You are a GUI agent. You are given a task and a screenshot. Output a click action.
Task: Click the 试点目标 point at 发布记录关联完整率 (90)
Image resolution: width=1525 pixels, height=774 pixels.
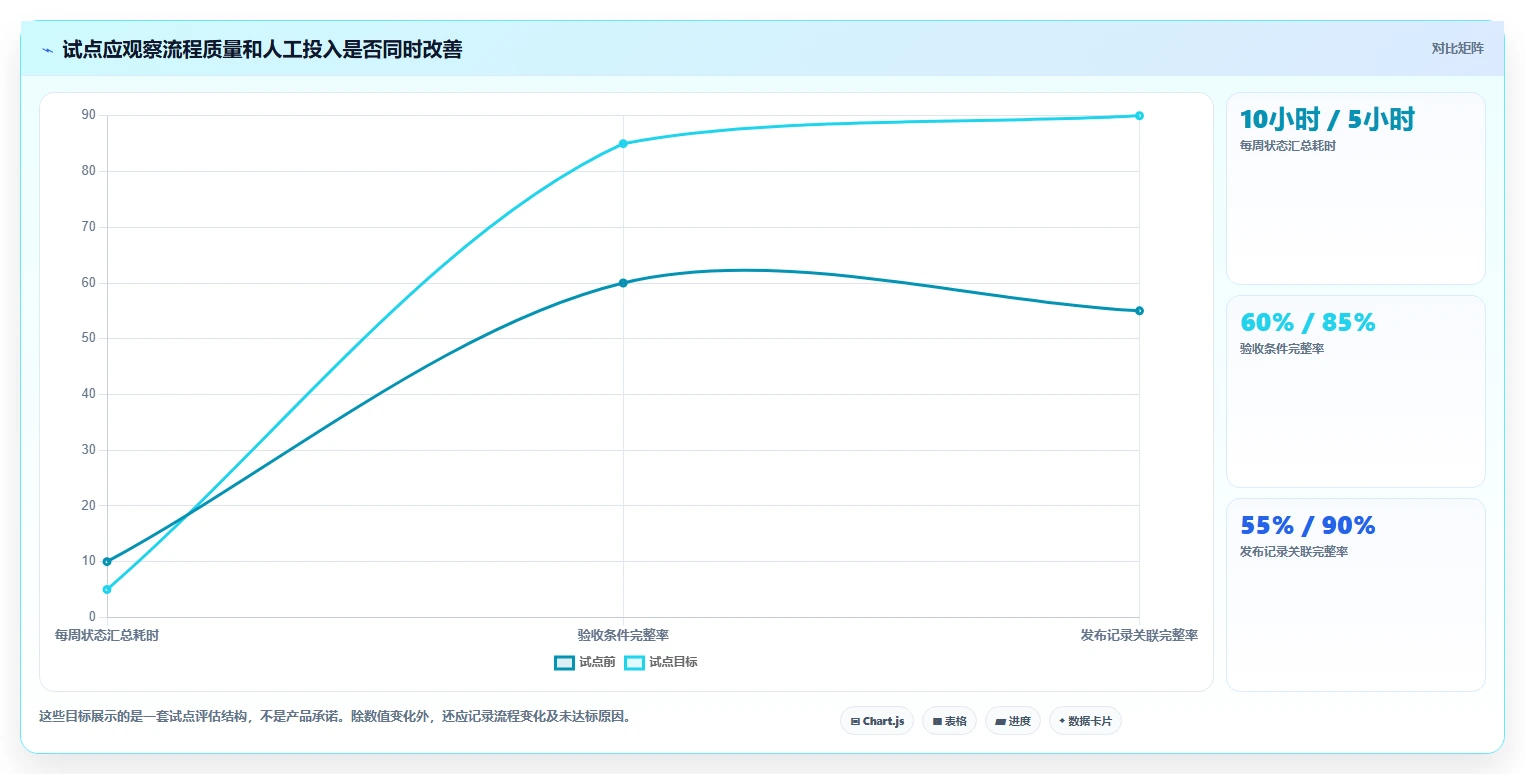(1139, 116)
